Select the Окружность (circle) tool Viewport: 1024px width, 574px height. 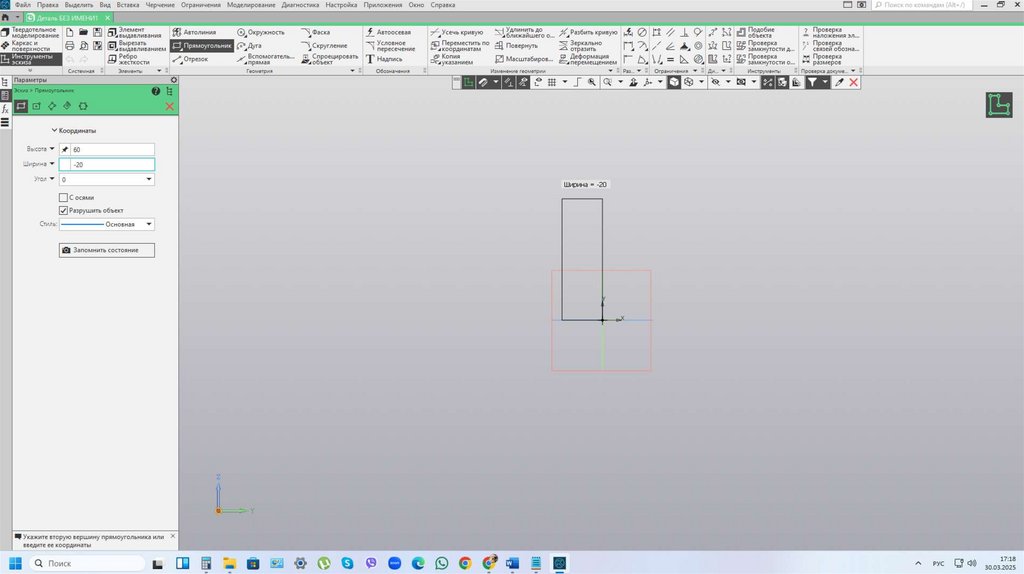click(261, 32)
